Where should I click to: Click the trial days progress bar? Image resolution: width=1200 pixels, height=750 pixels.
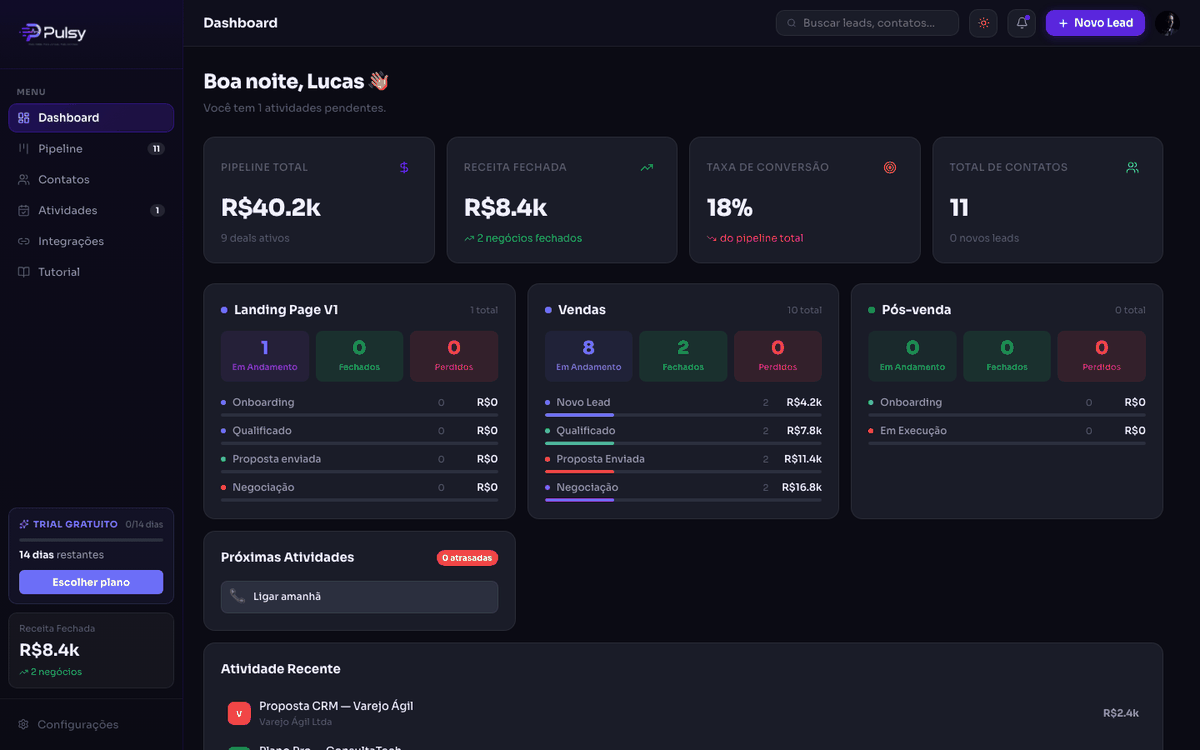point(91,540)
